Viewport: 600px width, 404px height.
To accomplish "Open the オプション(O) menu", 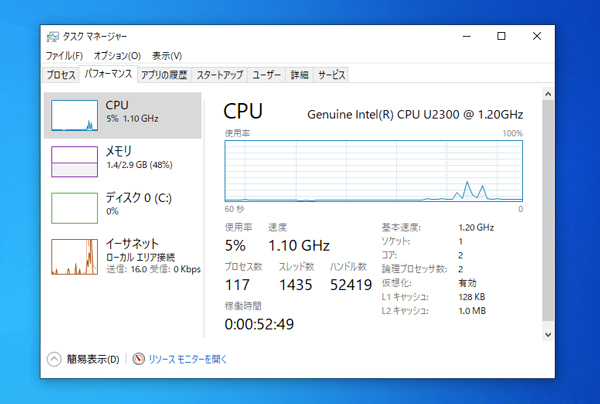I will pyautogui.click(x=117, y=56).
